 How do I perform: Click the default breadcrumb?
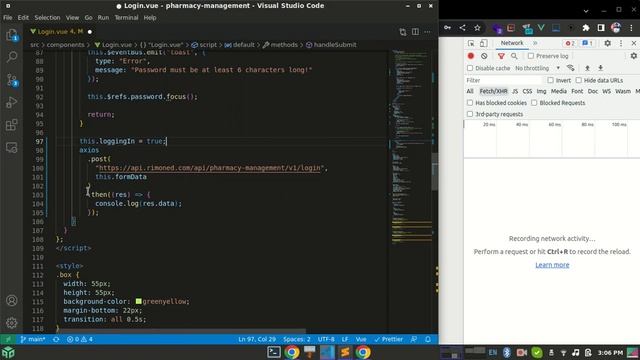click(x=244, y=45)
